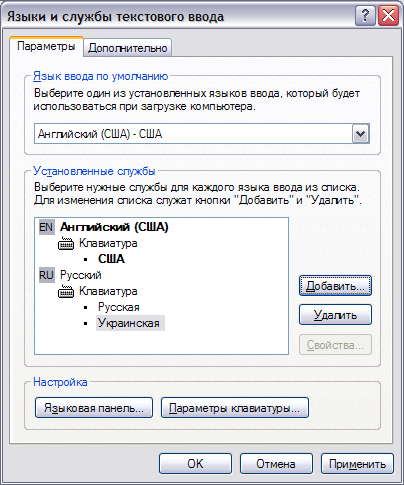
Task: Select the Параметры tab
Action: coord(46,46)
